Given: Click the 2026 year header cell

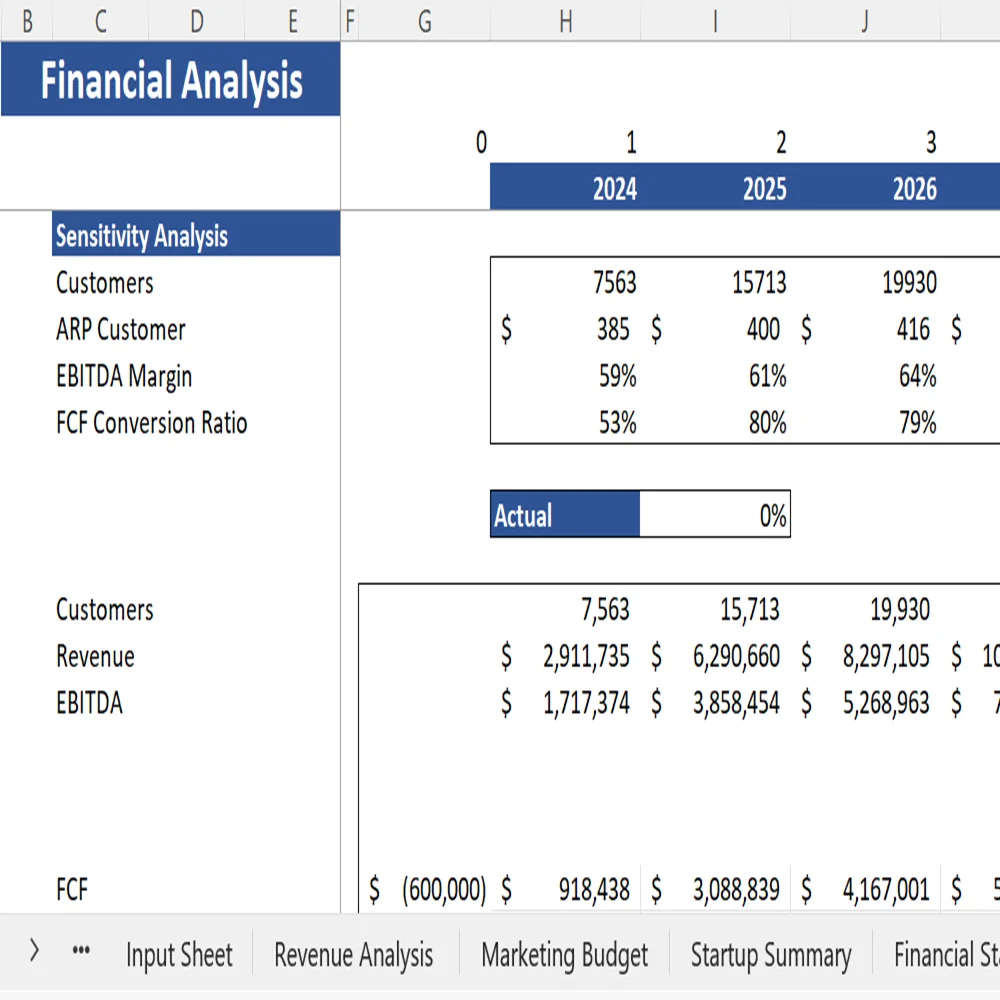Looking at the screenshot, I should [x=914, y=188].
